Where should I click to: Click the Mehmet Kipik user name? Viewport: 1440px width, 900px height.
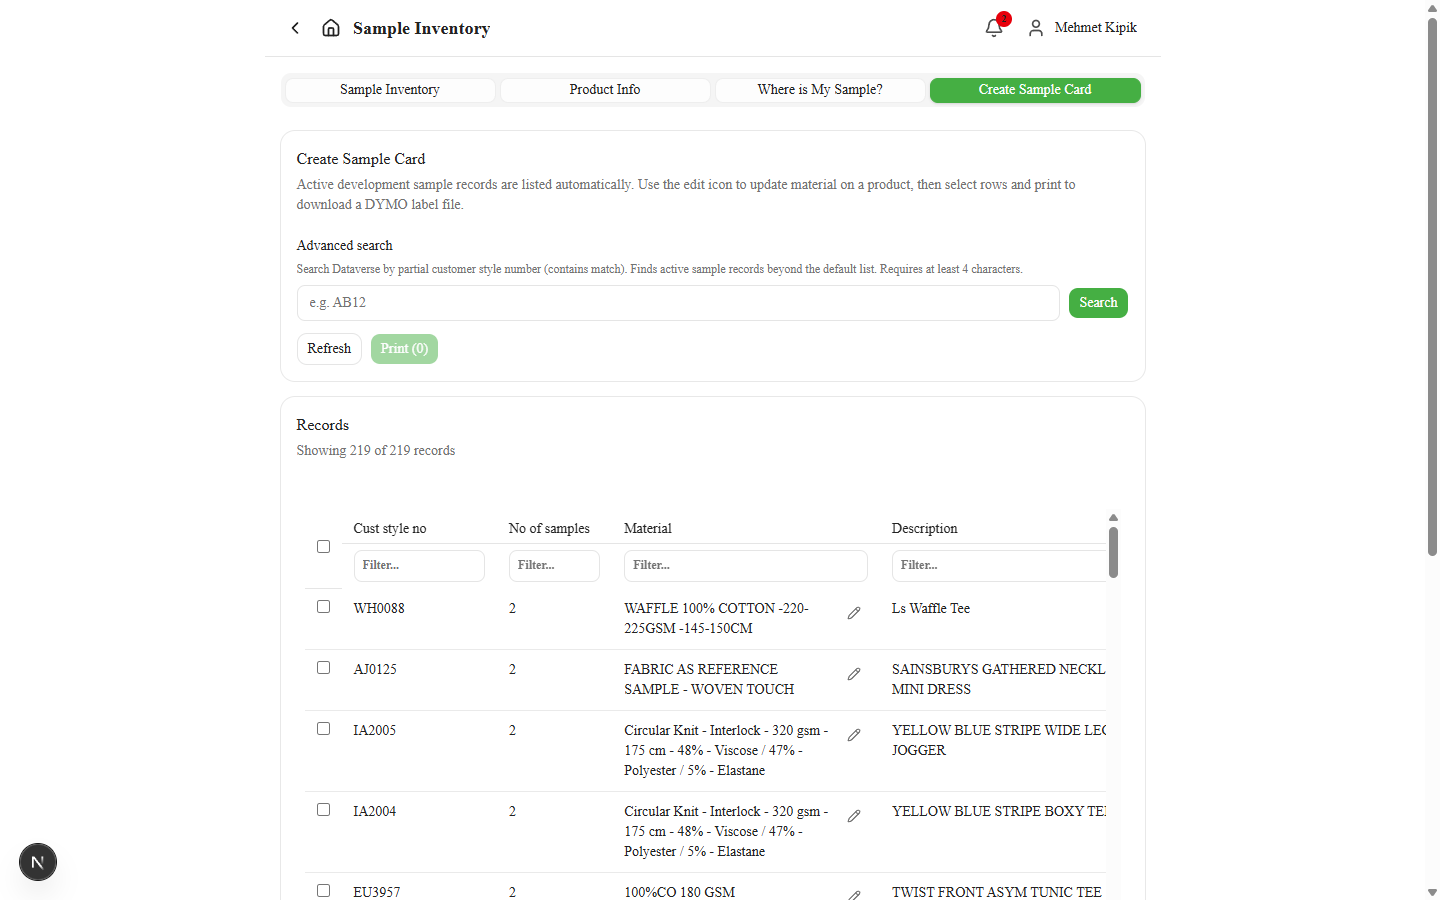pos(1095,28)
